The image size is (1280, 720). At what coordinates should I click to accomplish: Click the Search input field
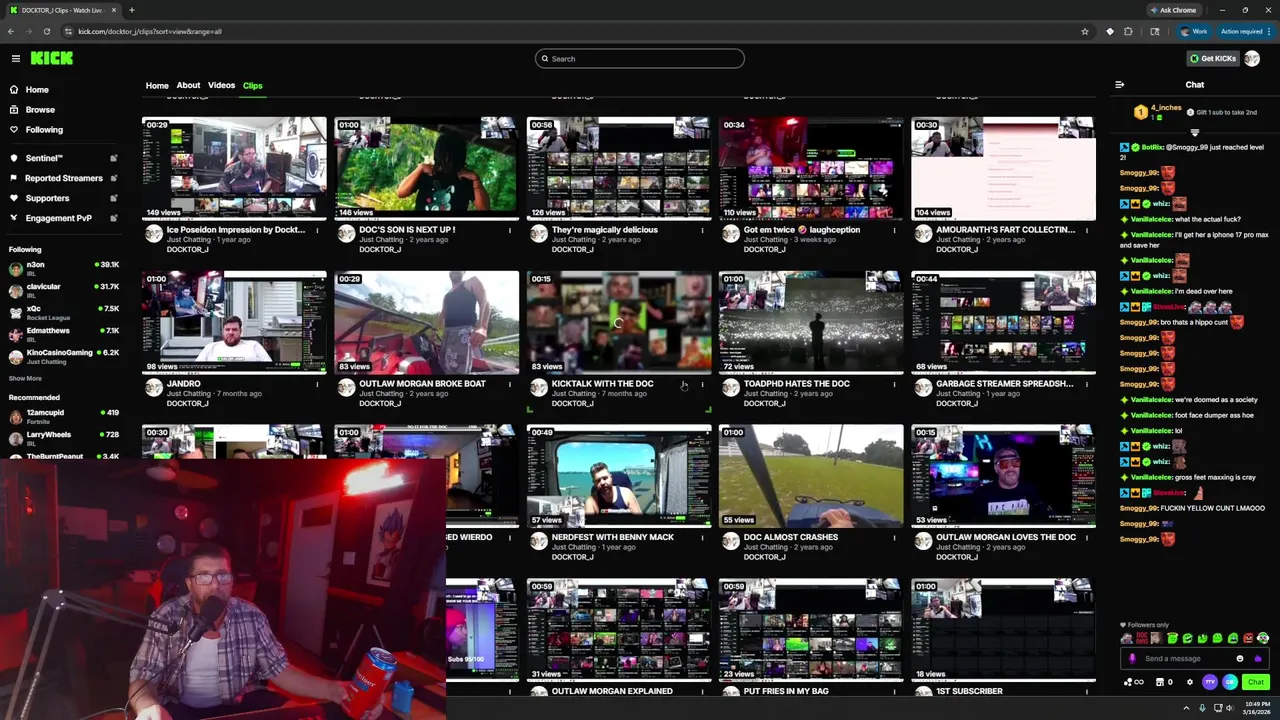tap(640, 58)
